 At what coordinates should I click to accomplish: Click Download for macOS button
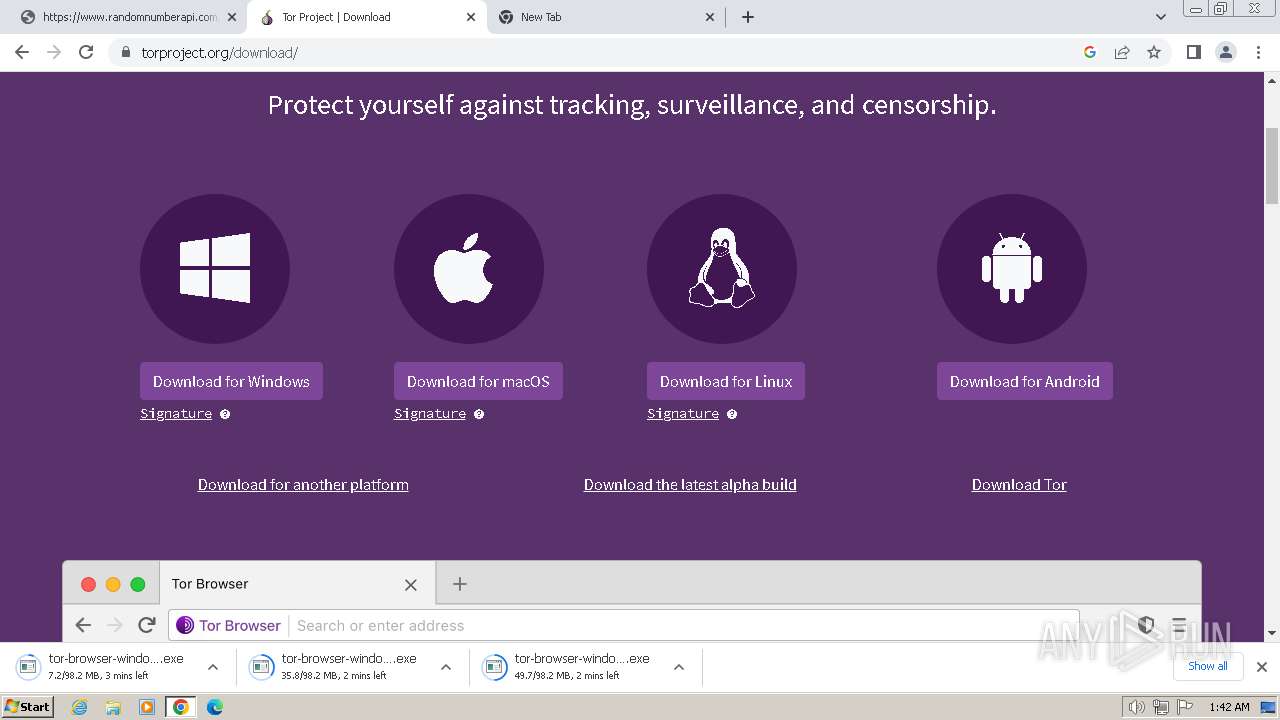(x=478, y=381)
